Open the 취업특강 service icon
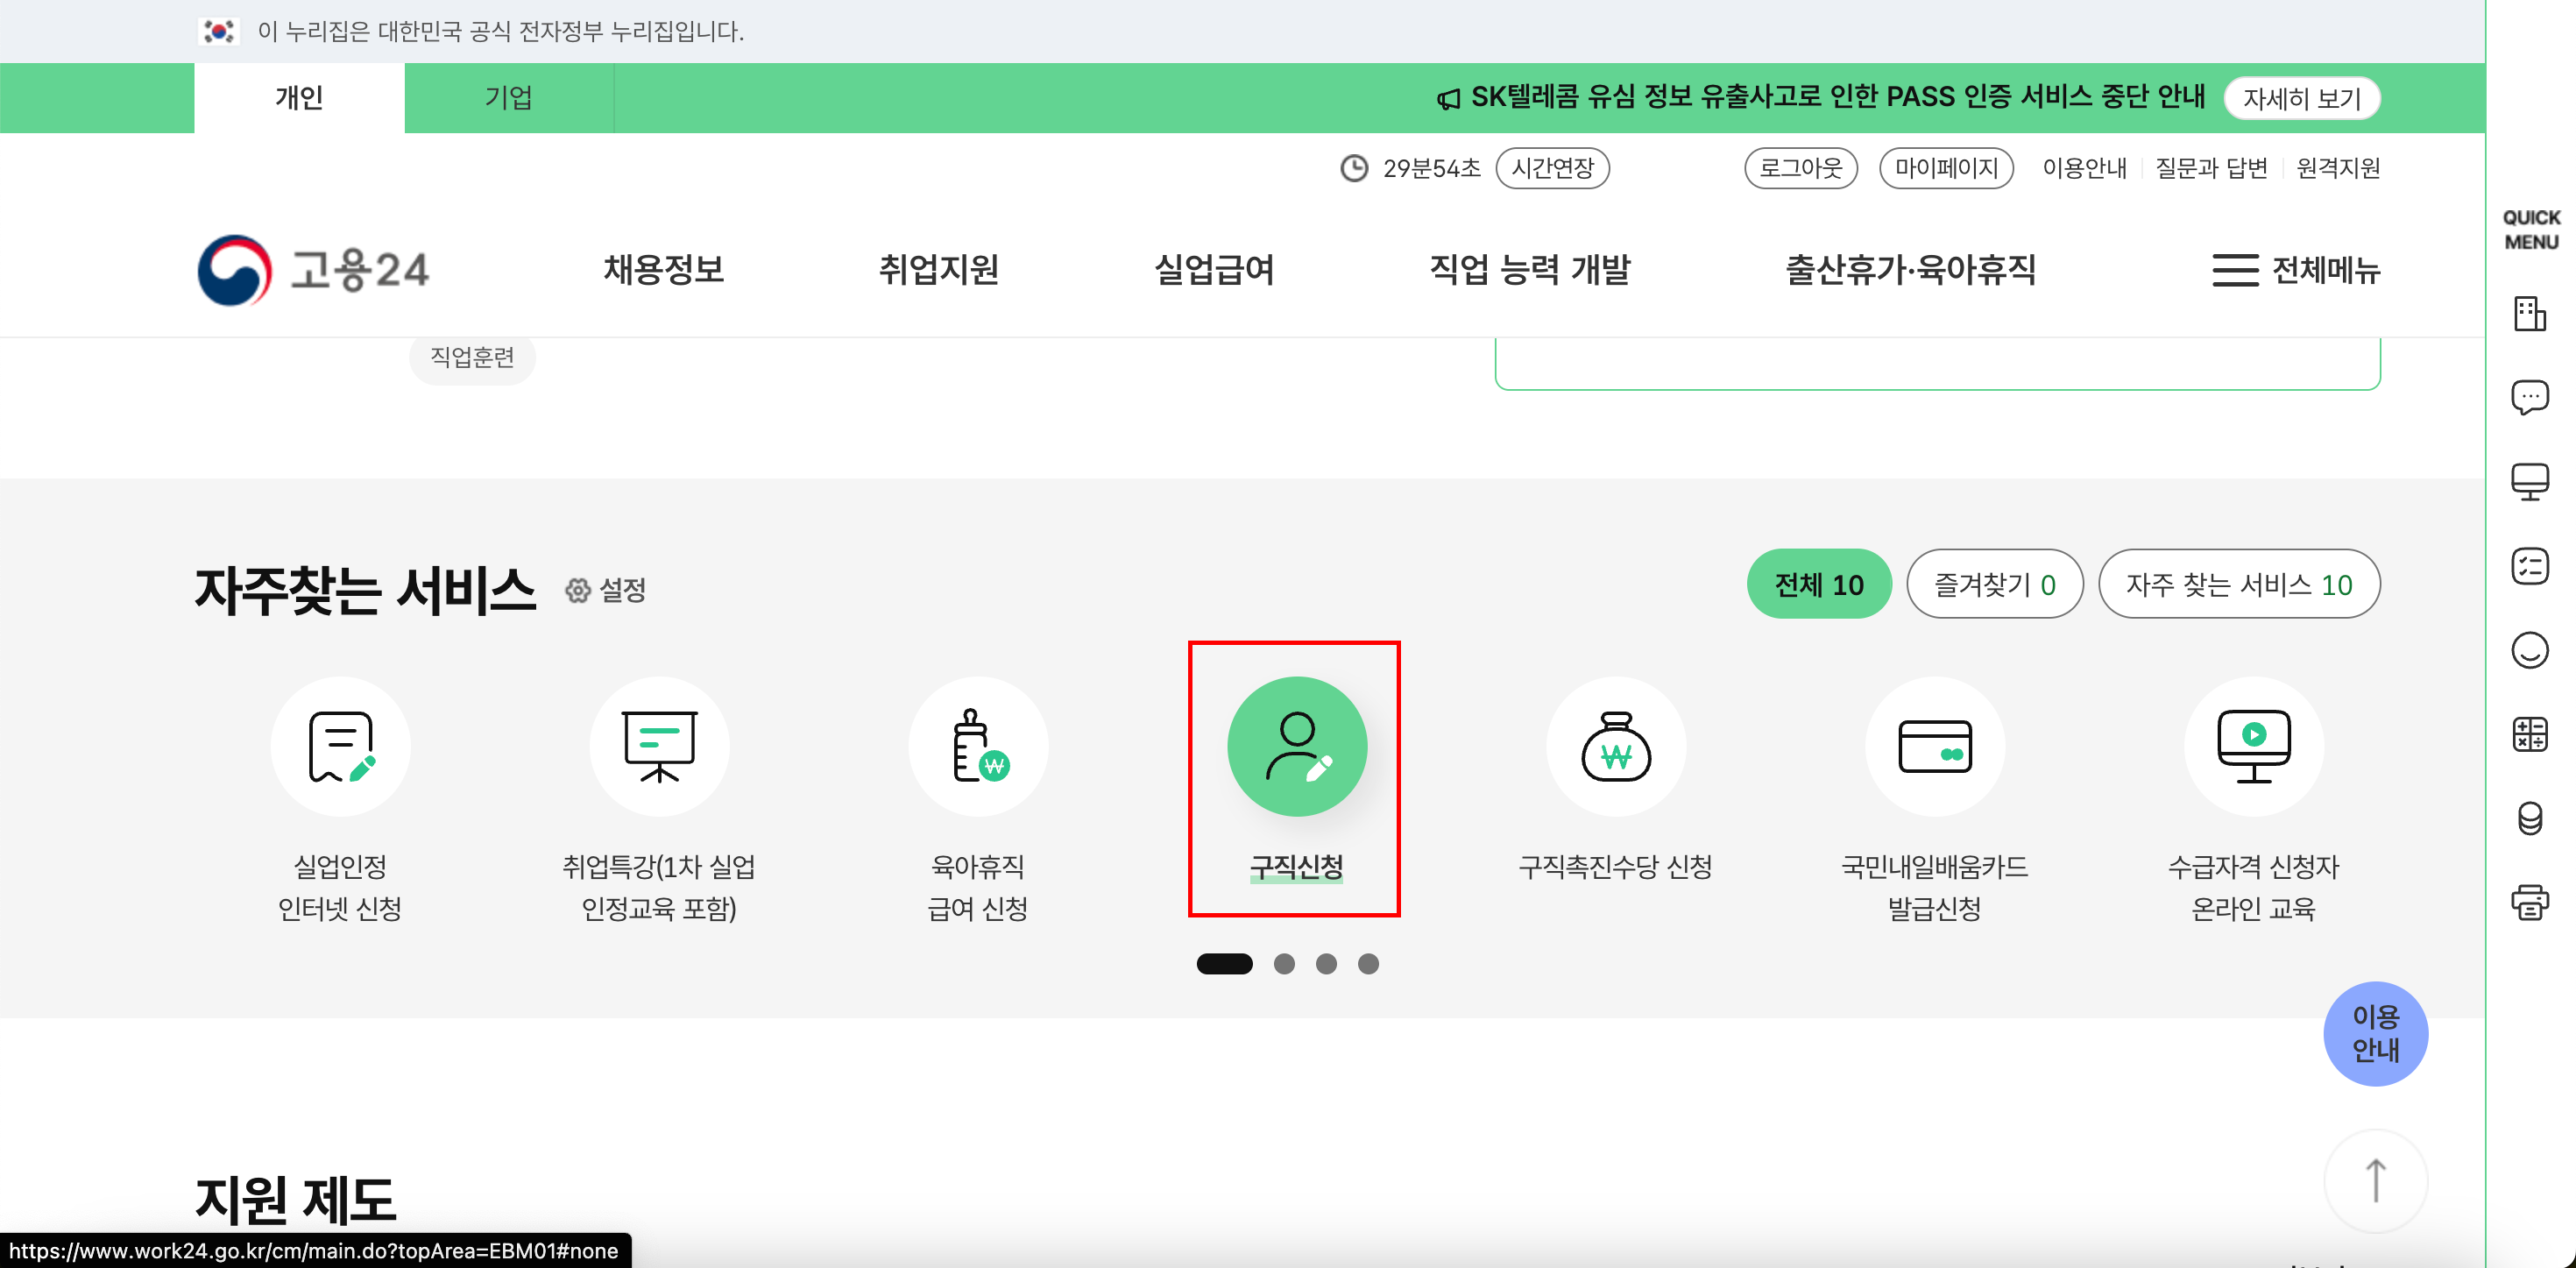The image size is (2576, 1268). [659, 746]
